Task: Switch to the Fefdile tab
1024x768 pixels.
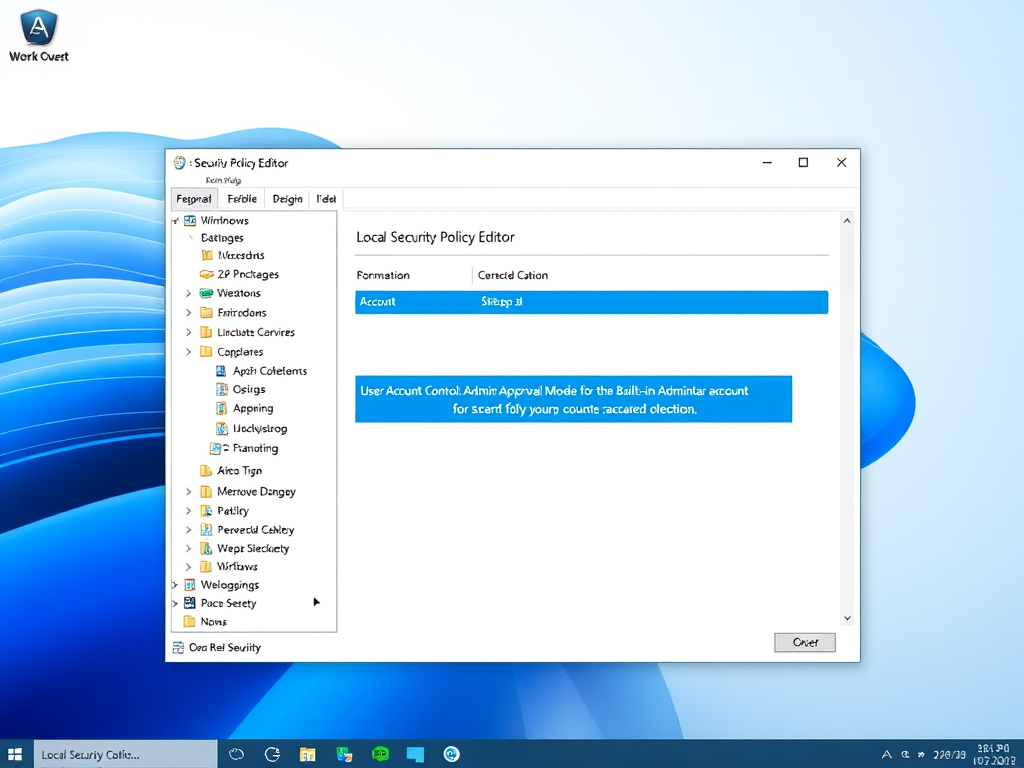Action: coord(242,199)
